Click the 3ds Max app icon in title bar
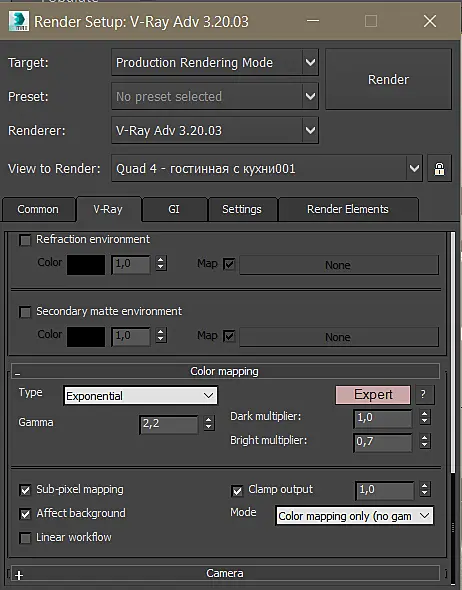Image resolution: width=462 pixels, height=590 pixels. click(18, 21)
